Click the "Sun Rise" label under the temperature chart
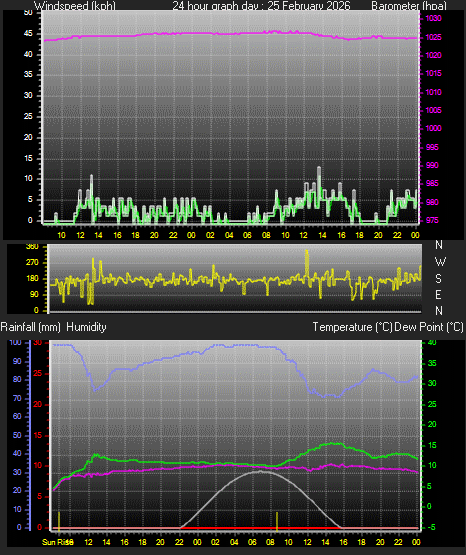Image resolution: width=466 pixels, height=555 pixels. [57, 542]
